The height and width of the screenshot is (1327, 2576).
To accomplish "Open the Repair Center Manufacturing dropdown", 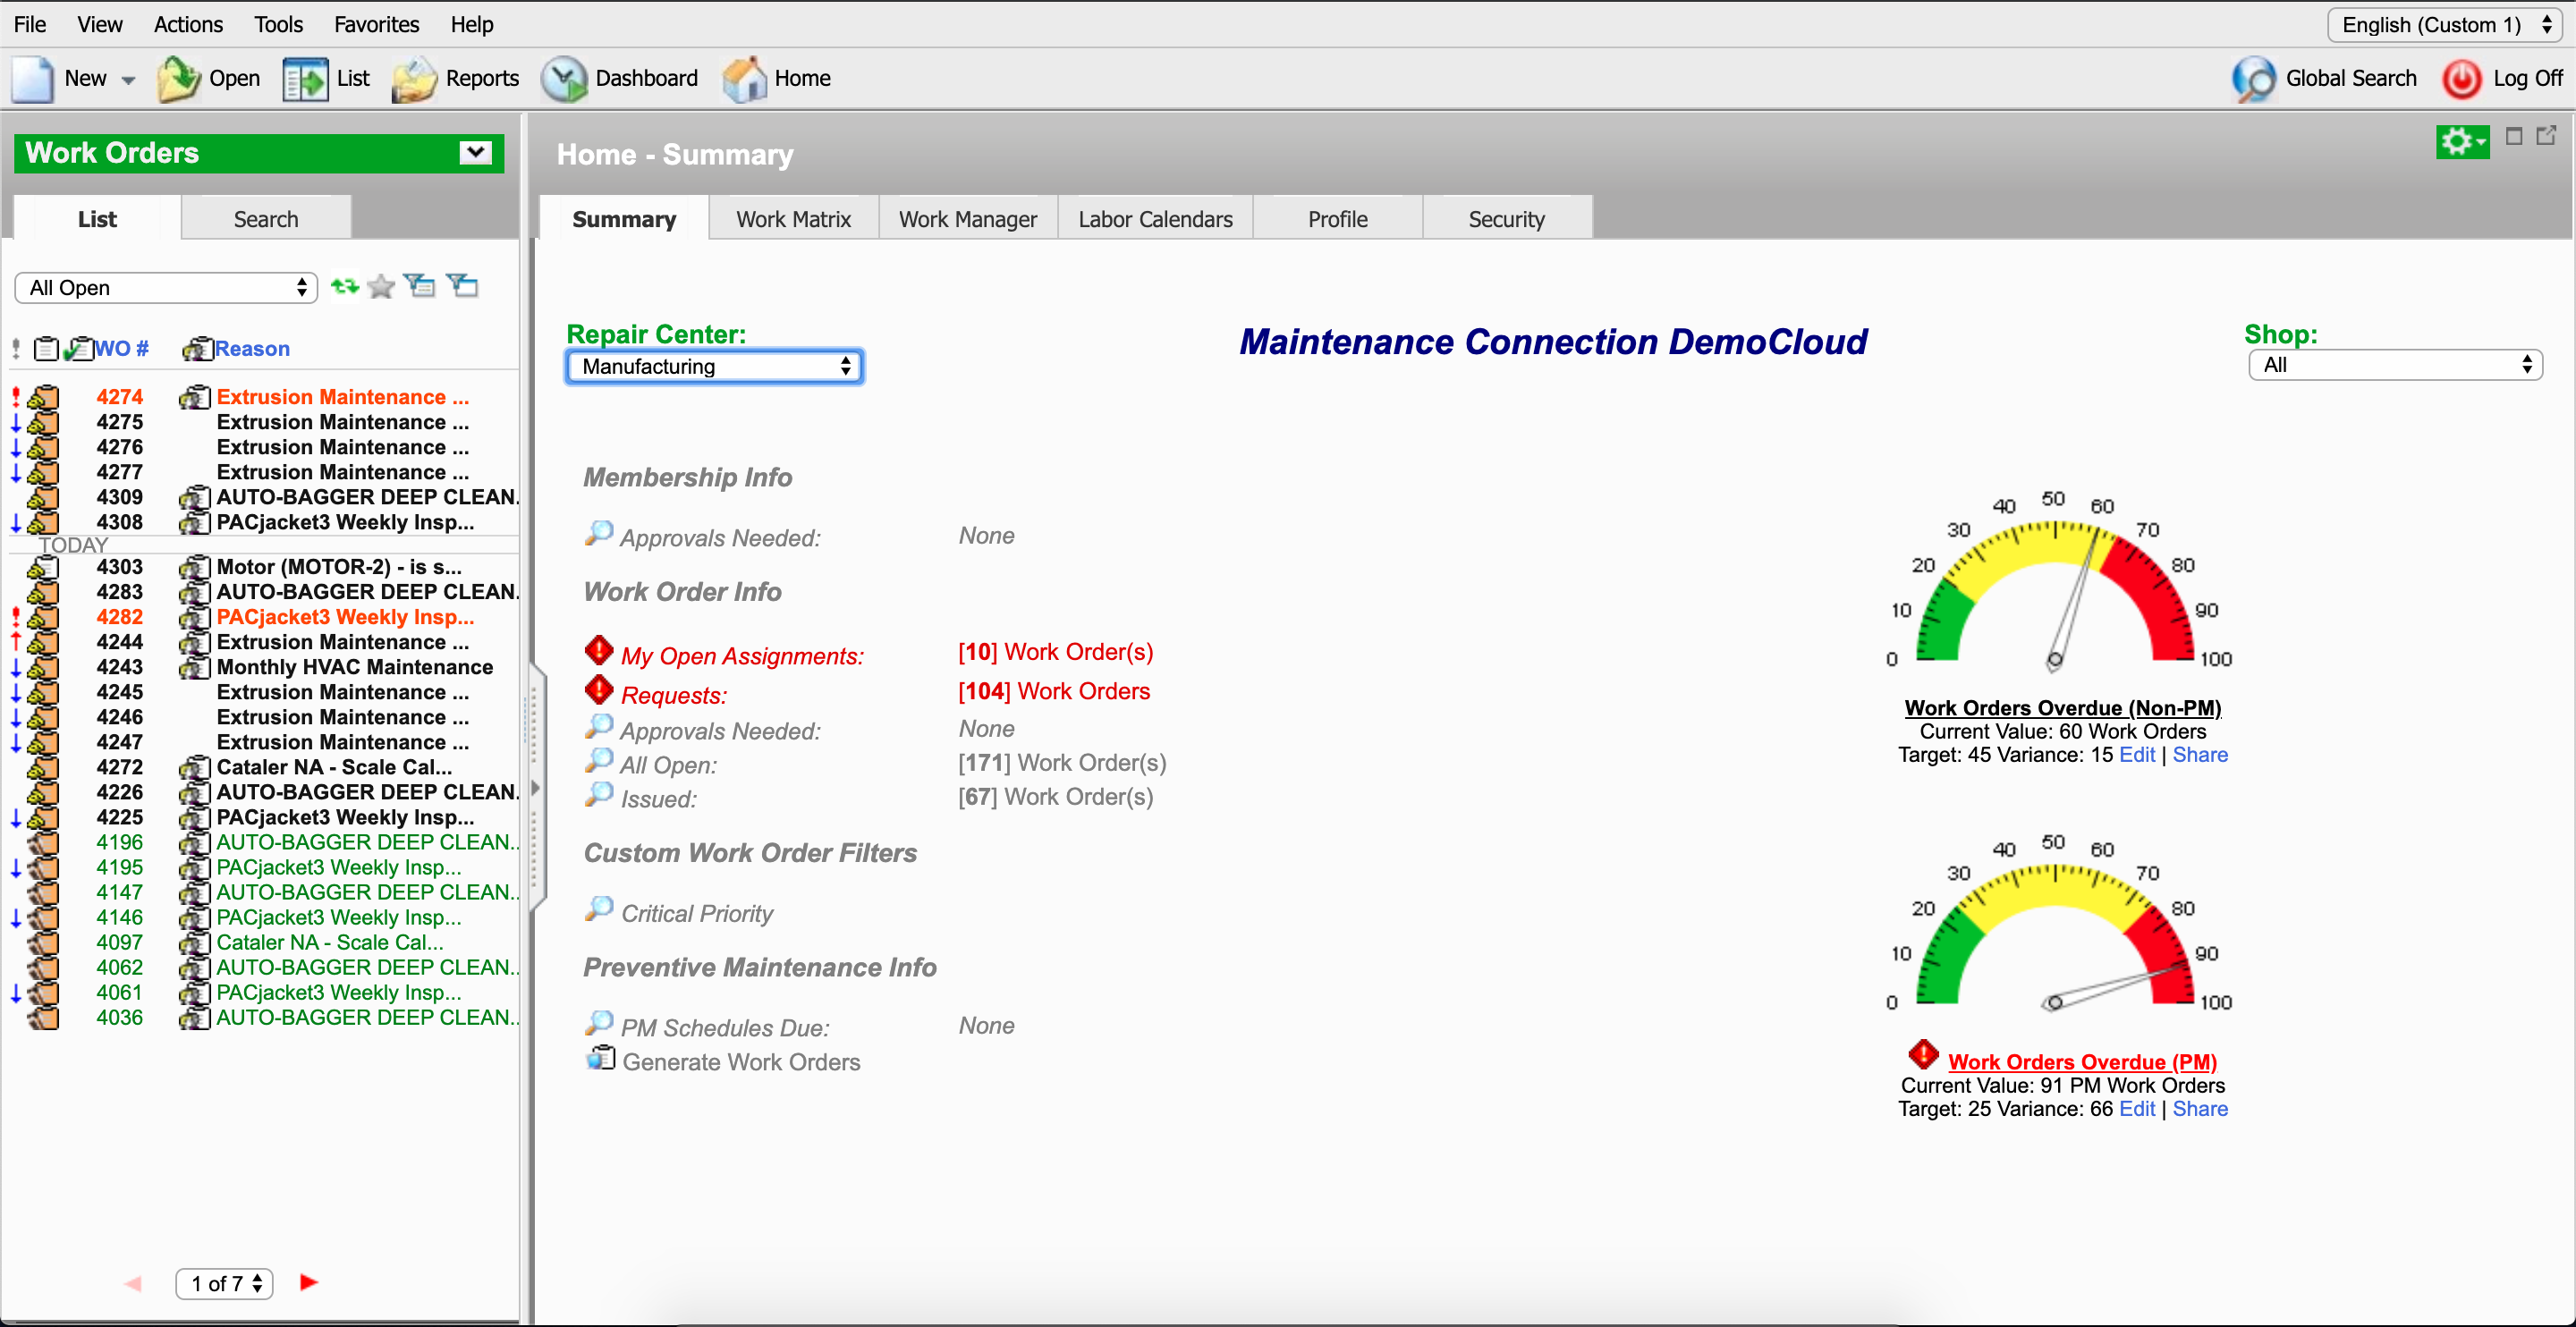I will tap(714, 366).
